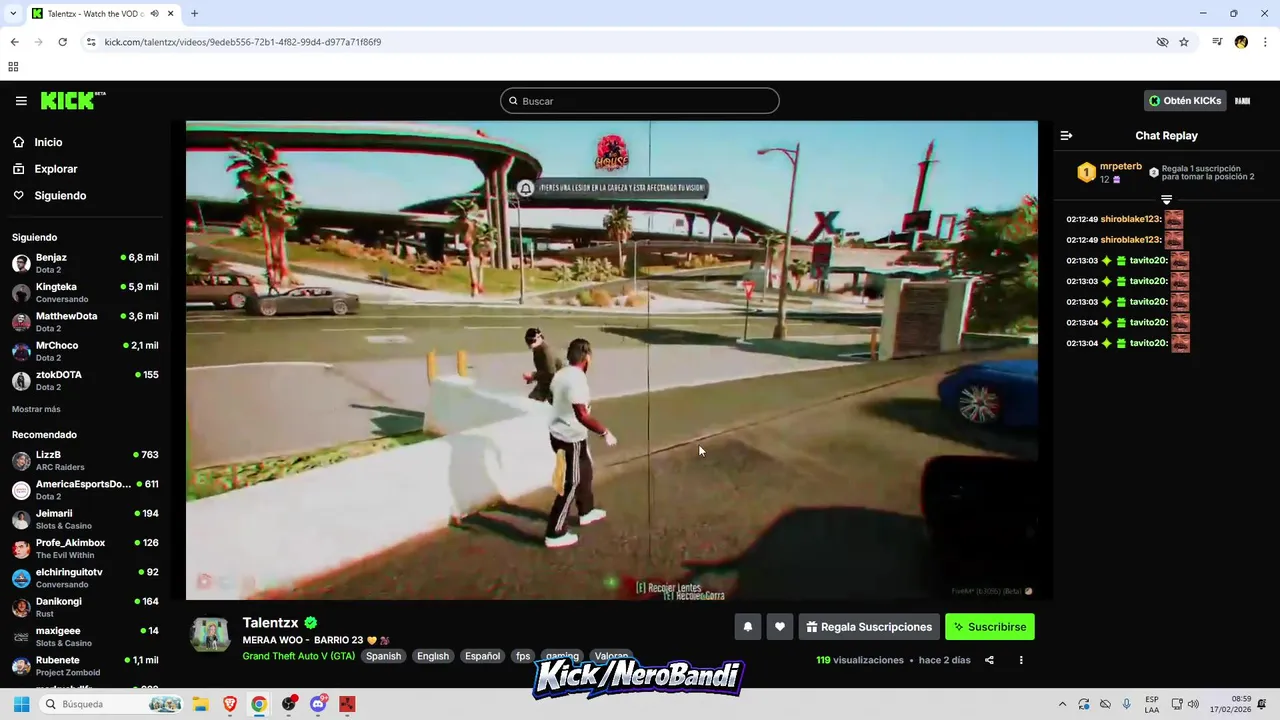
Task: Open Jeimarii recommended channel
Action: click(x=85, y=519)
